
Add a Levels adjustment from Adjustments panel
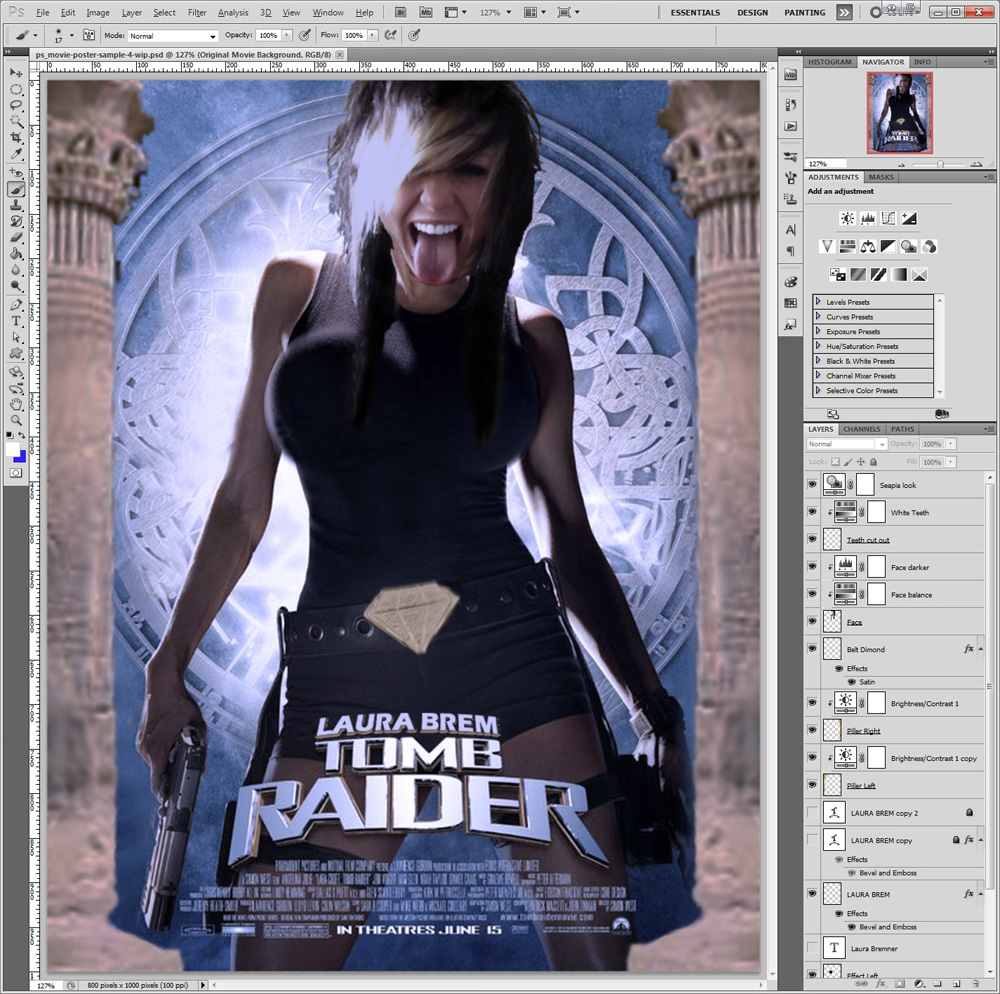point(867,219)
